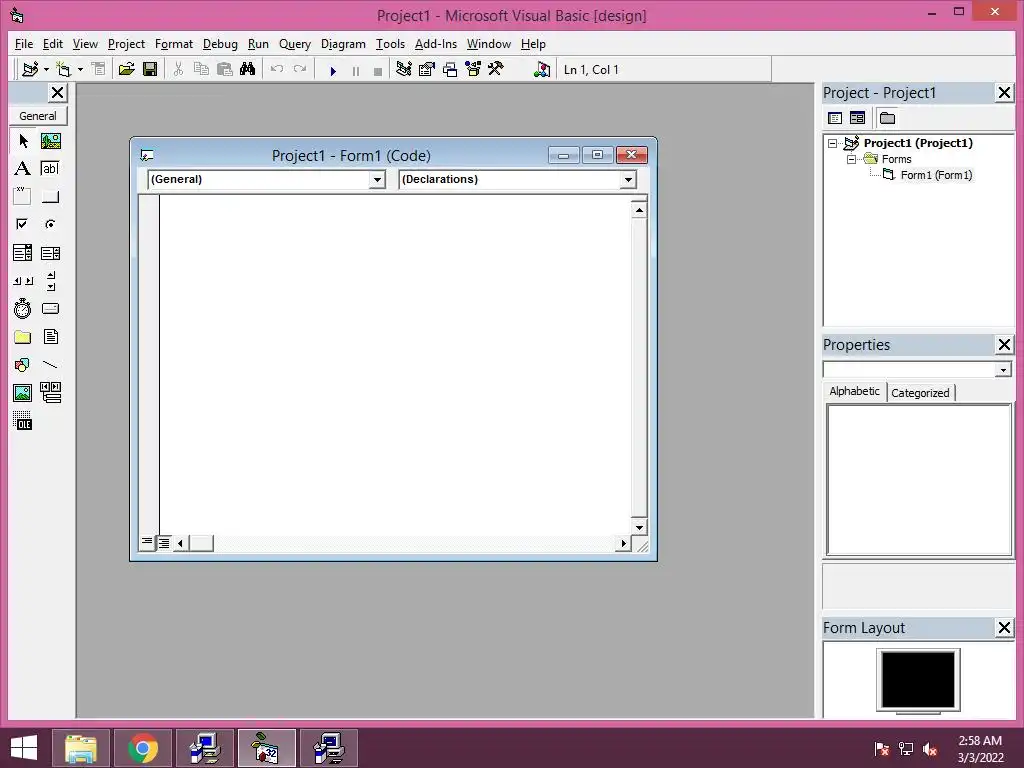The height and width of the screenshot is (768, 1024).
Task: Select the Image control tool
Action: [22, 392]
